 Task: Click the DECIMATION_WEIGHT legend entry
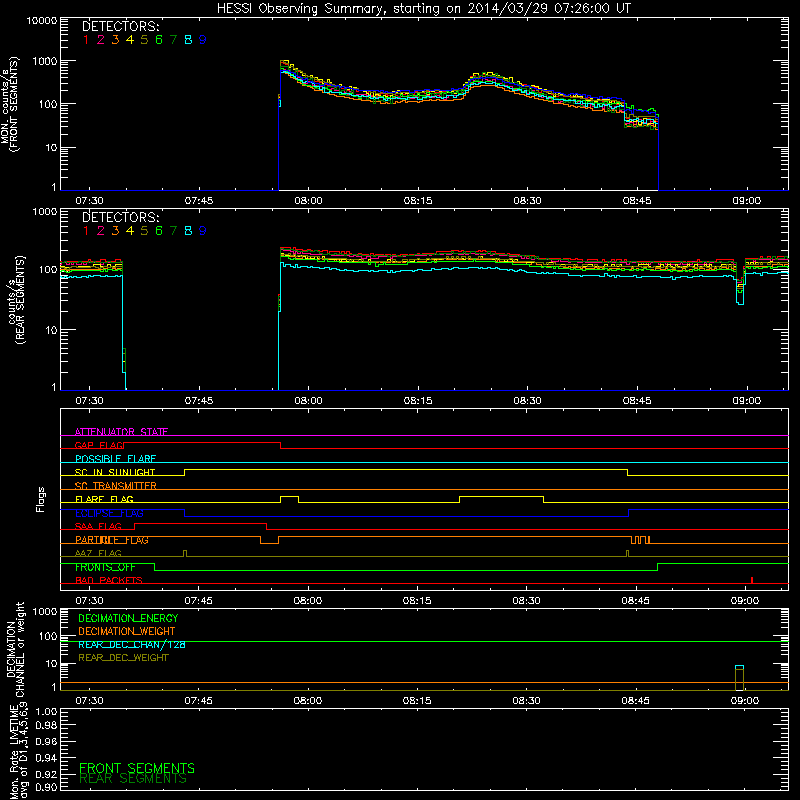127,632
